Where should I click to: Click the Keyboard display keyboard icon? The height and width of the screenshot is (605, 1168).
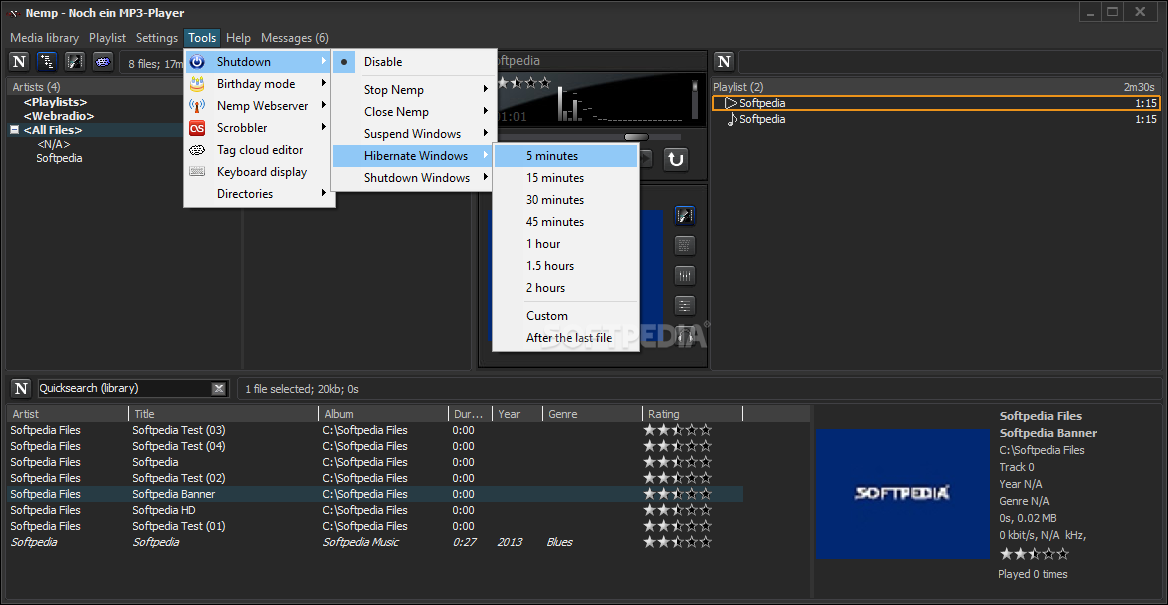coord(197,171)
